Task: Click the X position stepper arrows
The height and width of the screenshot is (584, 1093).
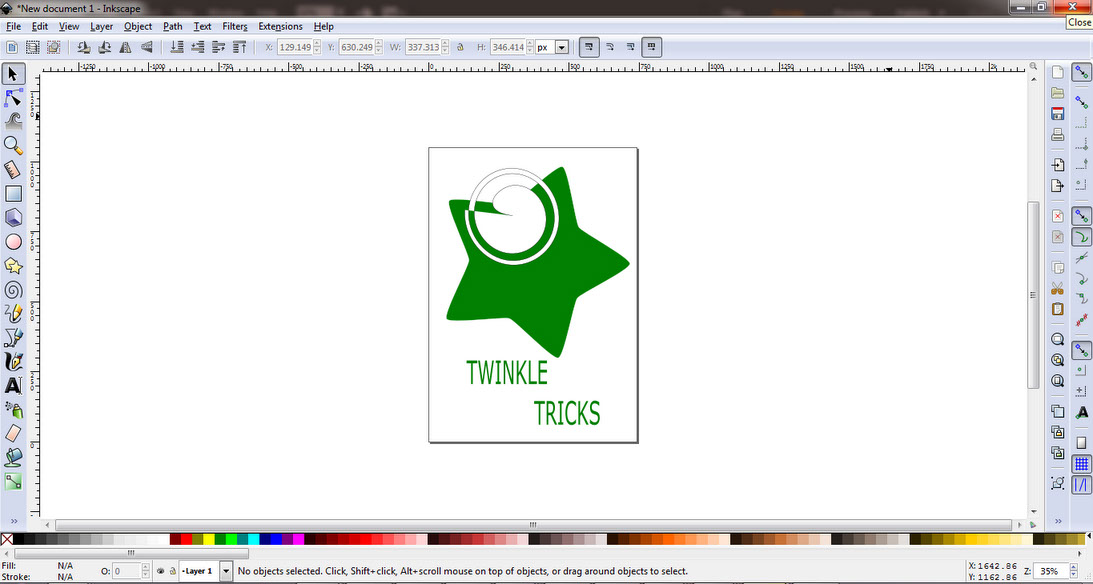Action: pos(317,47)
